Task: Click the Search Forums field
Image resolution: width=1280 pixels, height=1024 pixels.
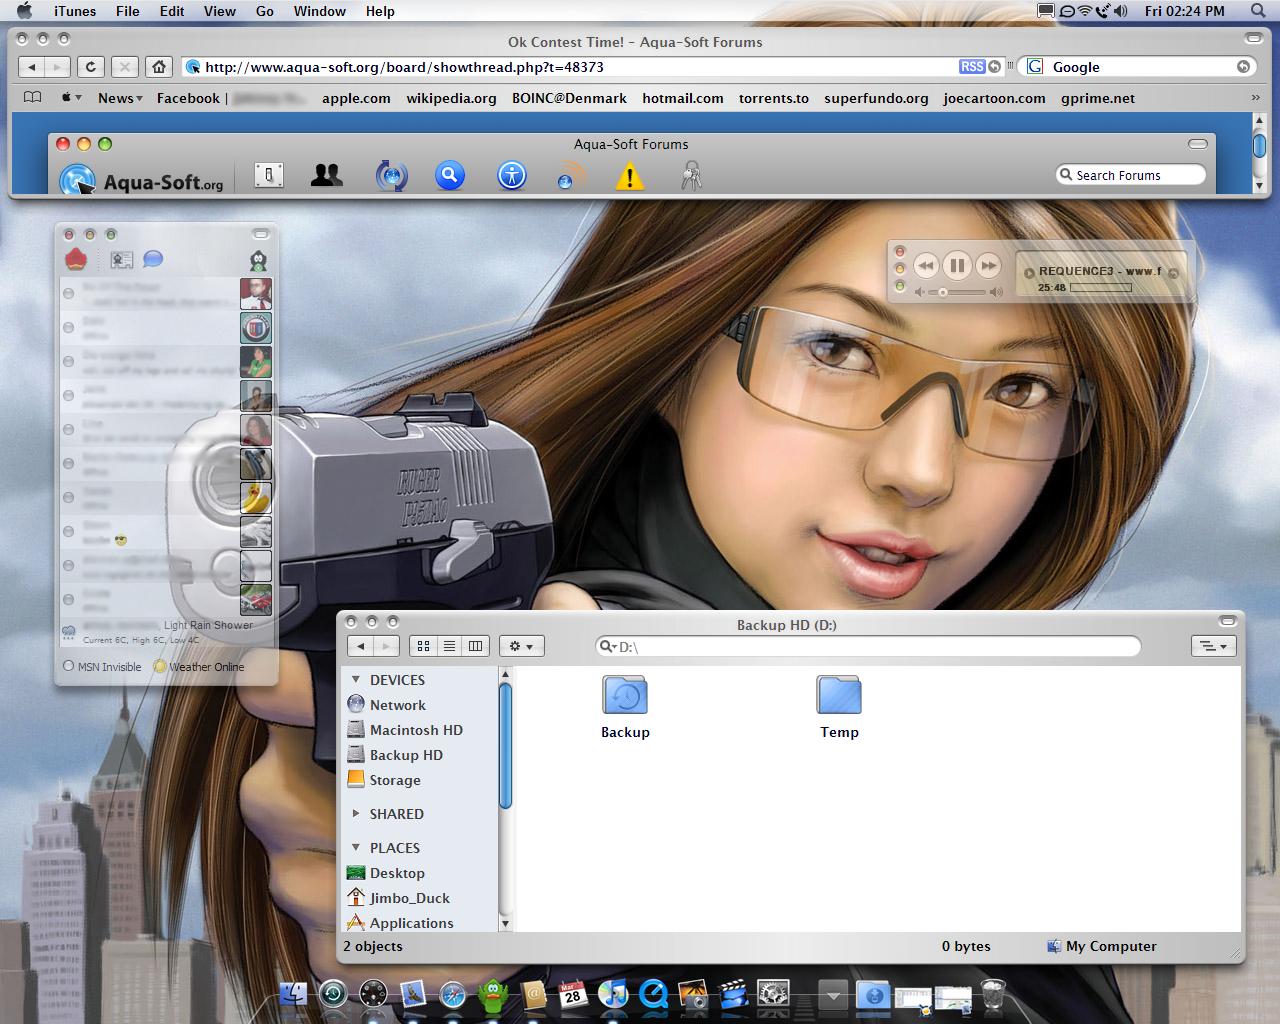Action: [1131, 175]
